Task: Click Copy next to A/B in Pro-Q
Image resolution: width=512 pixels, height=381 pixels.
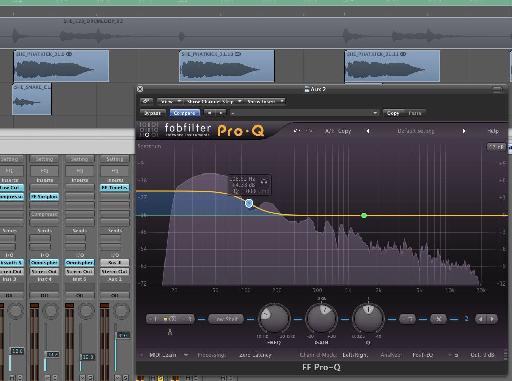Action: coord(344,131)
